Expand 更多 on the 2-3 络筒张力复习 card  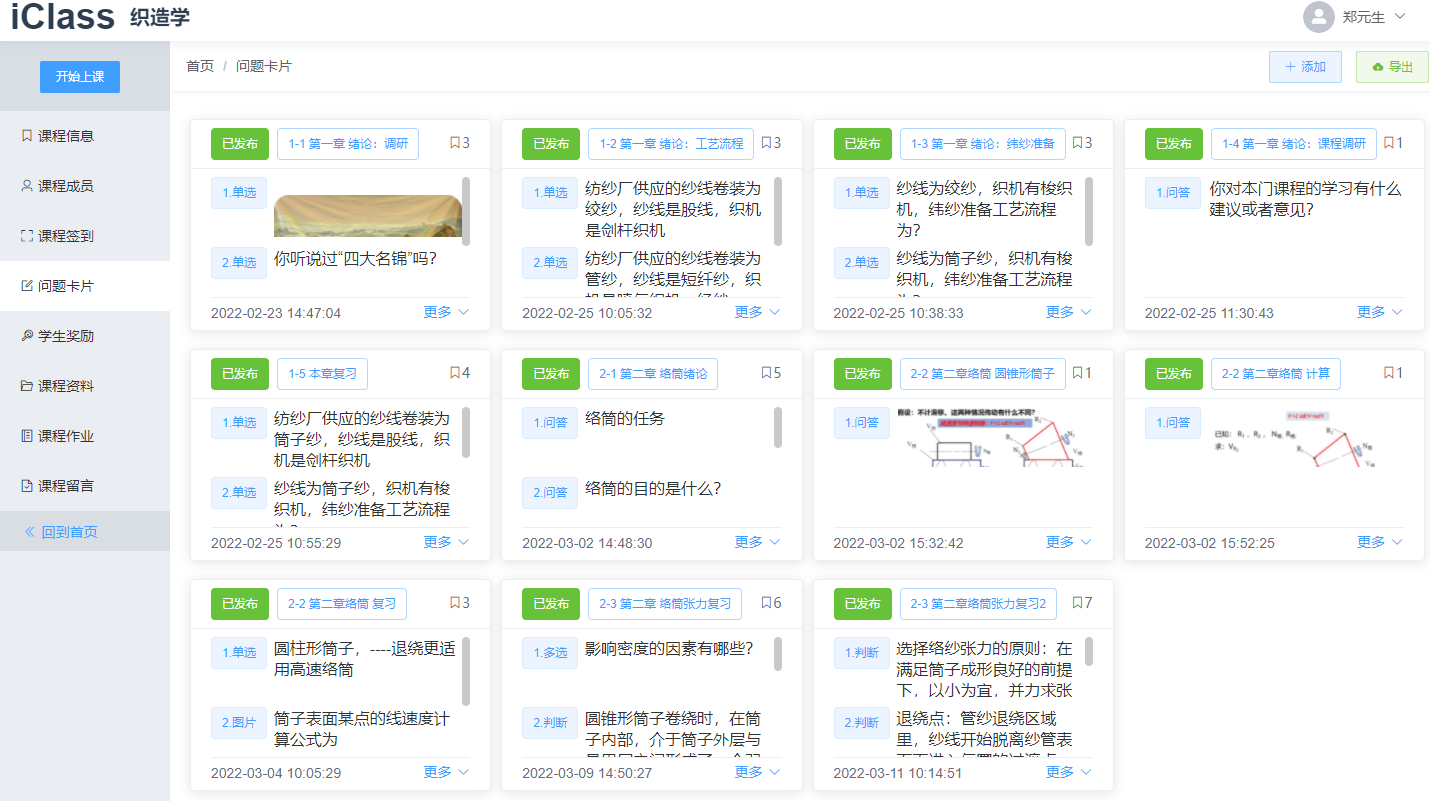tap(756, 772)
